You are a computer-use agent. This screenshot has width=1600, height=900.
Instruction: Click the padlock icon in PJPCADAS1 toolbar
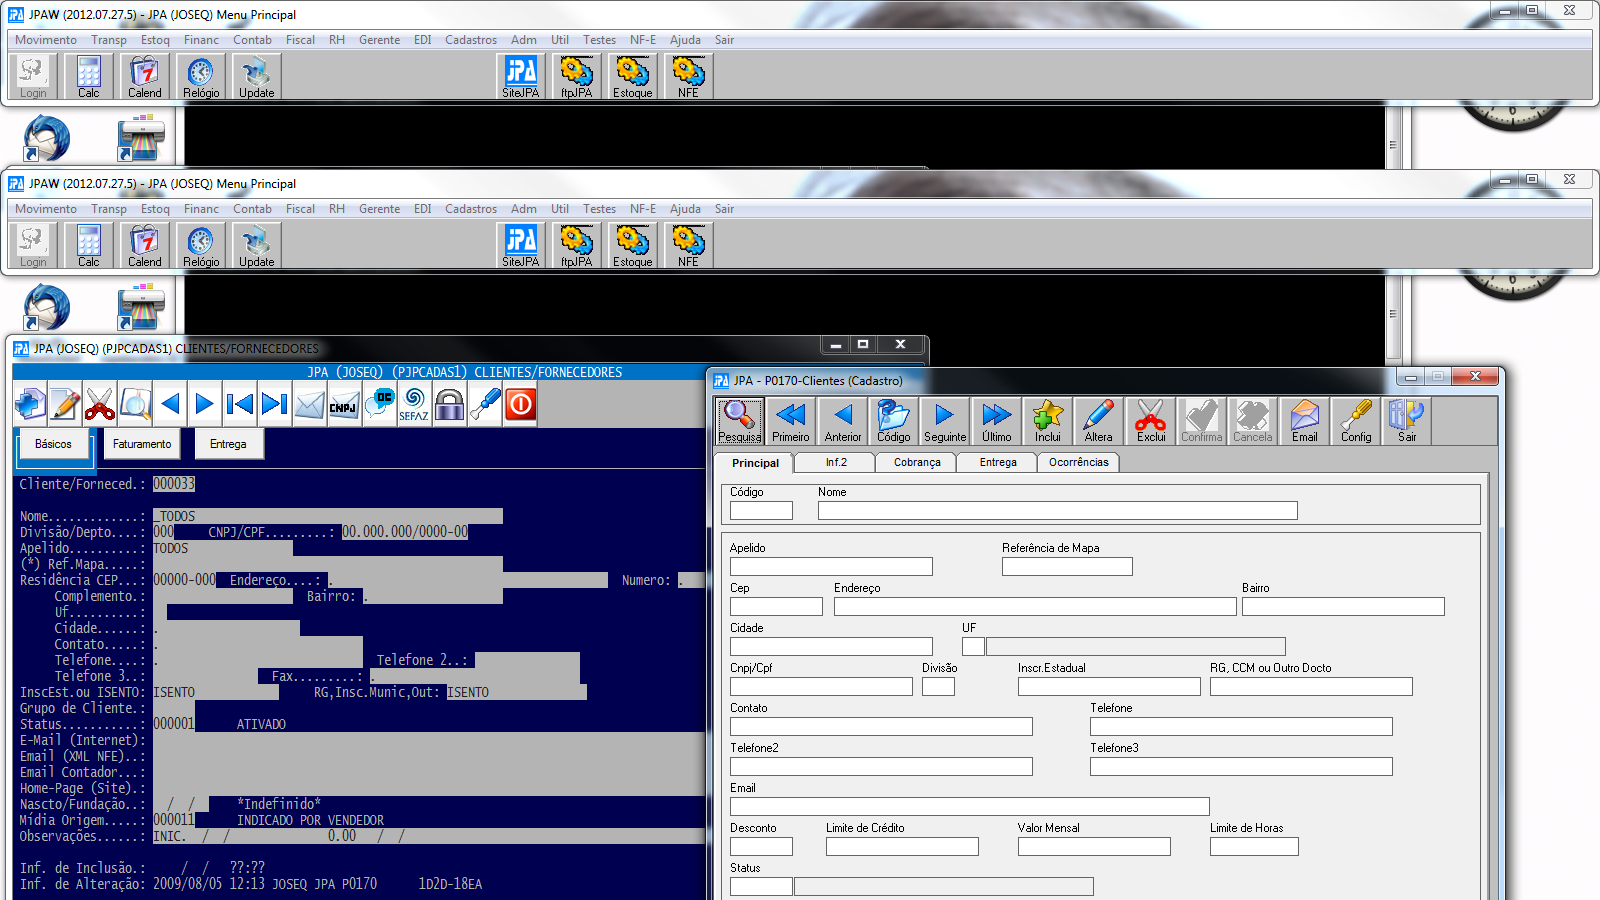coord(450,405)
